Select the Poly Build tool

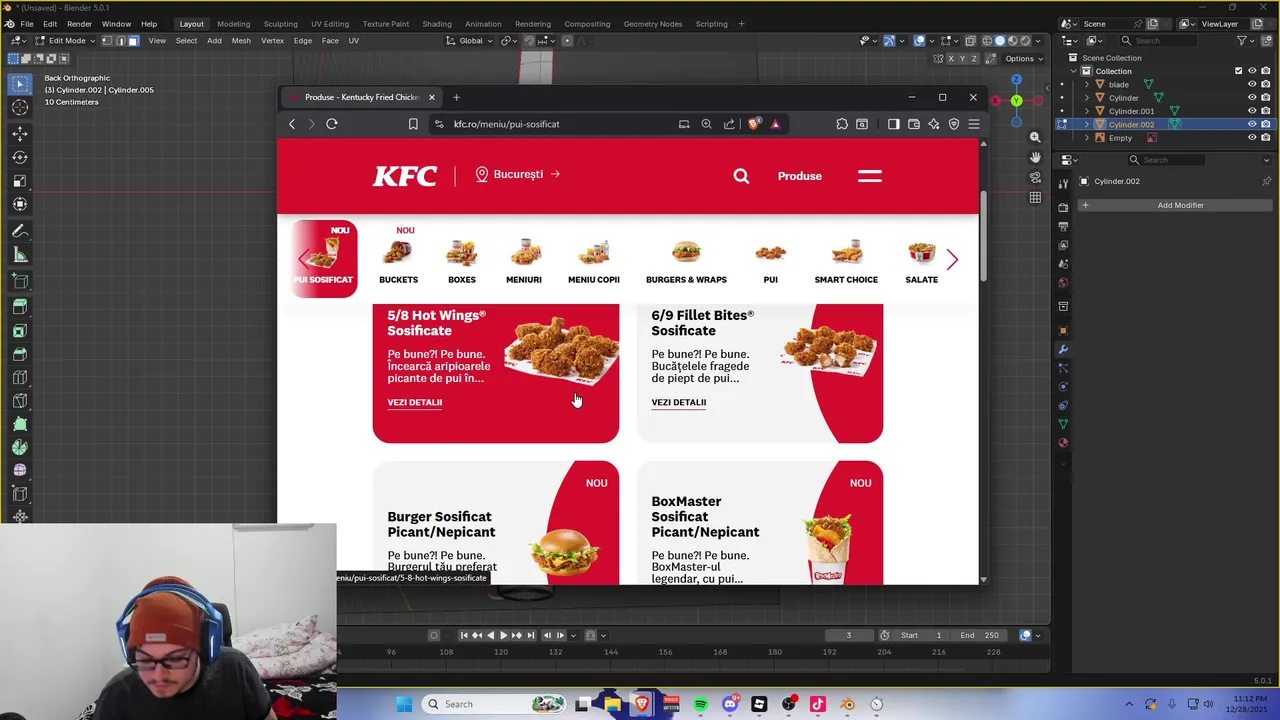[x=20, y=424]
